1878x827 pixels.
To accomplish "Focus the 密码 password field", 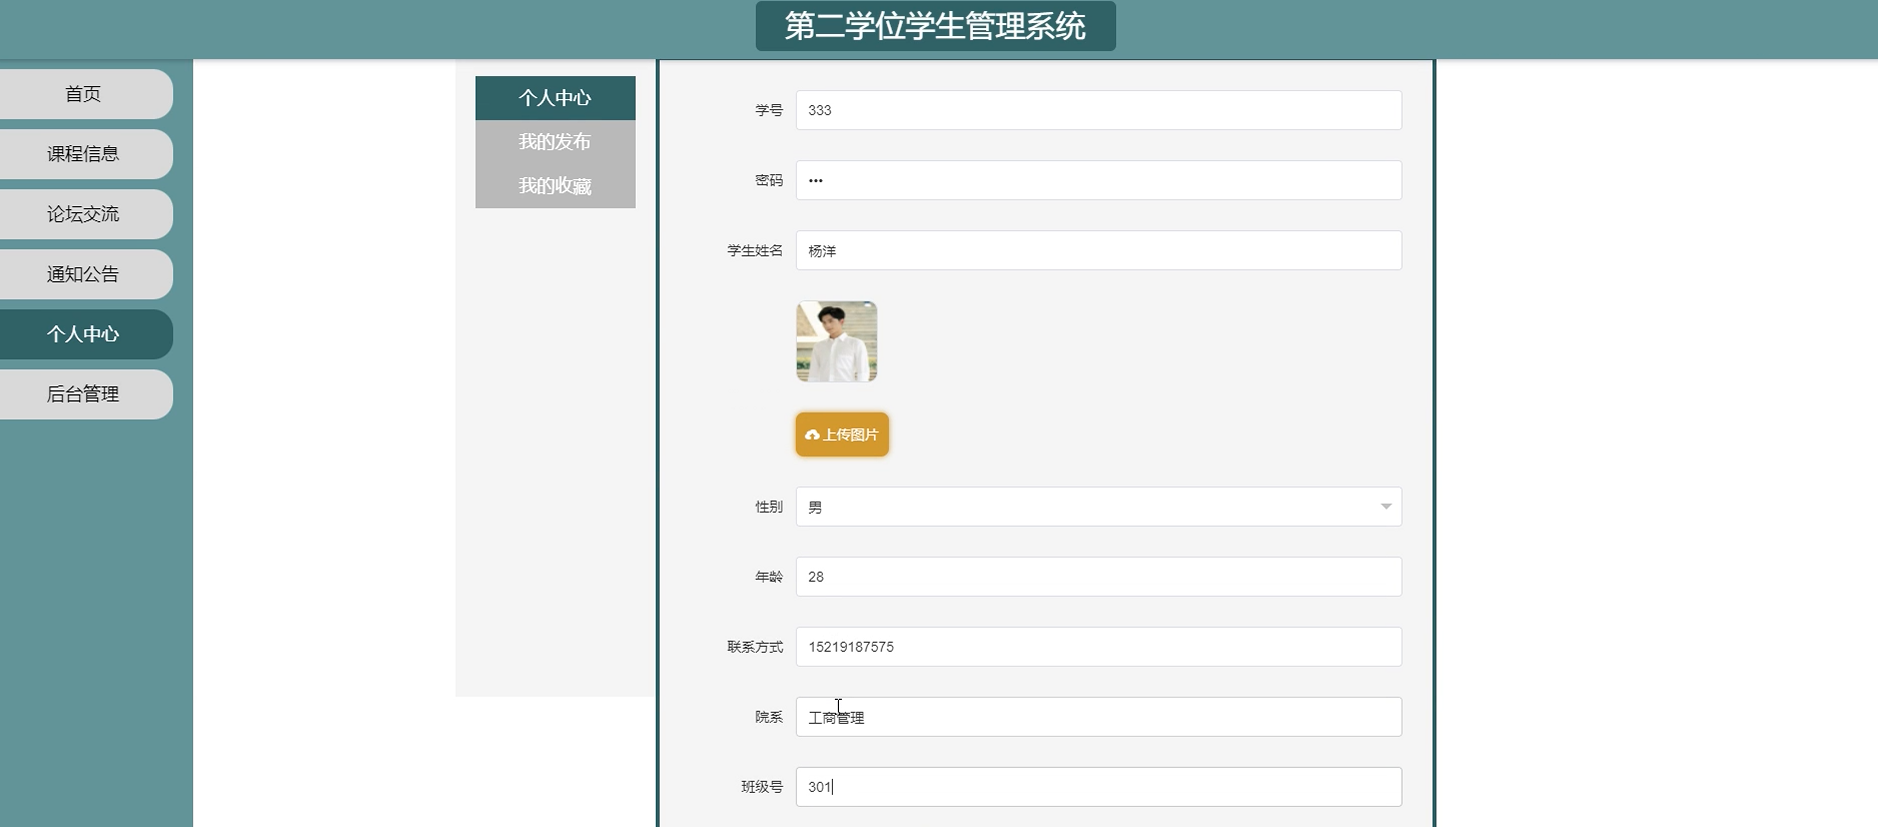I will [1098, 180].
